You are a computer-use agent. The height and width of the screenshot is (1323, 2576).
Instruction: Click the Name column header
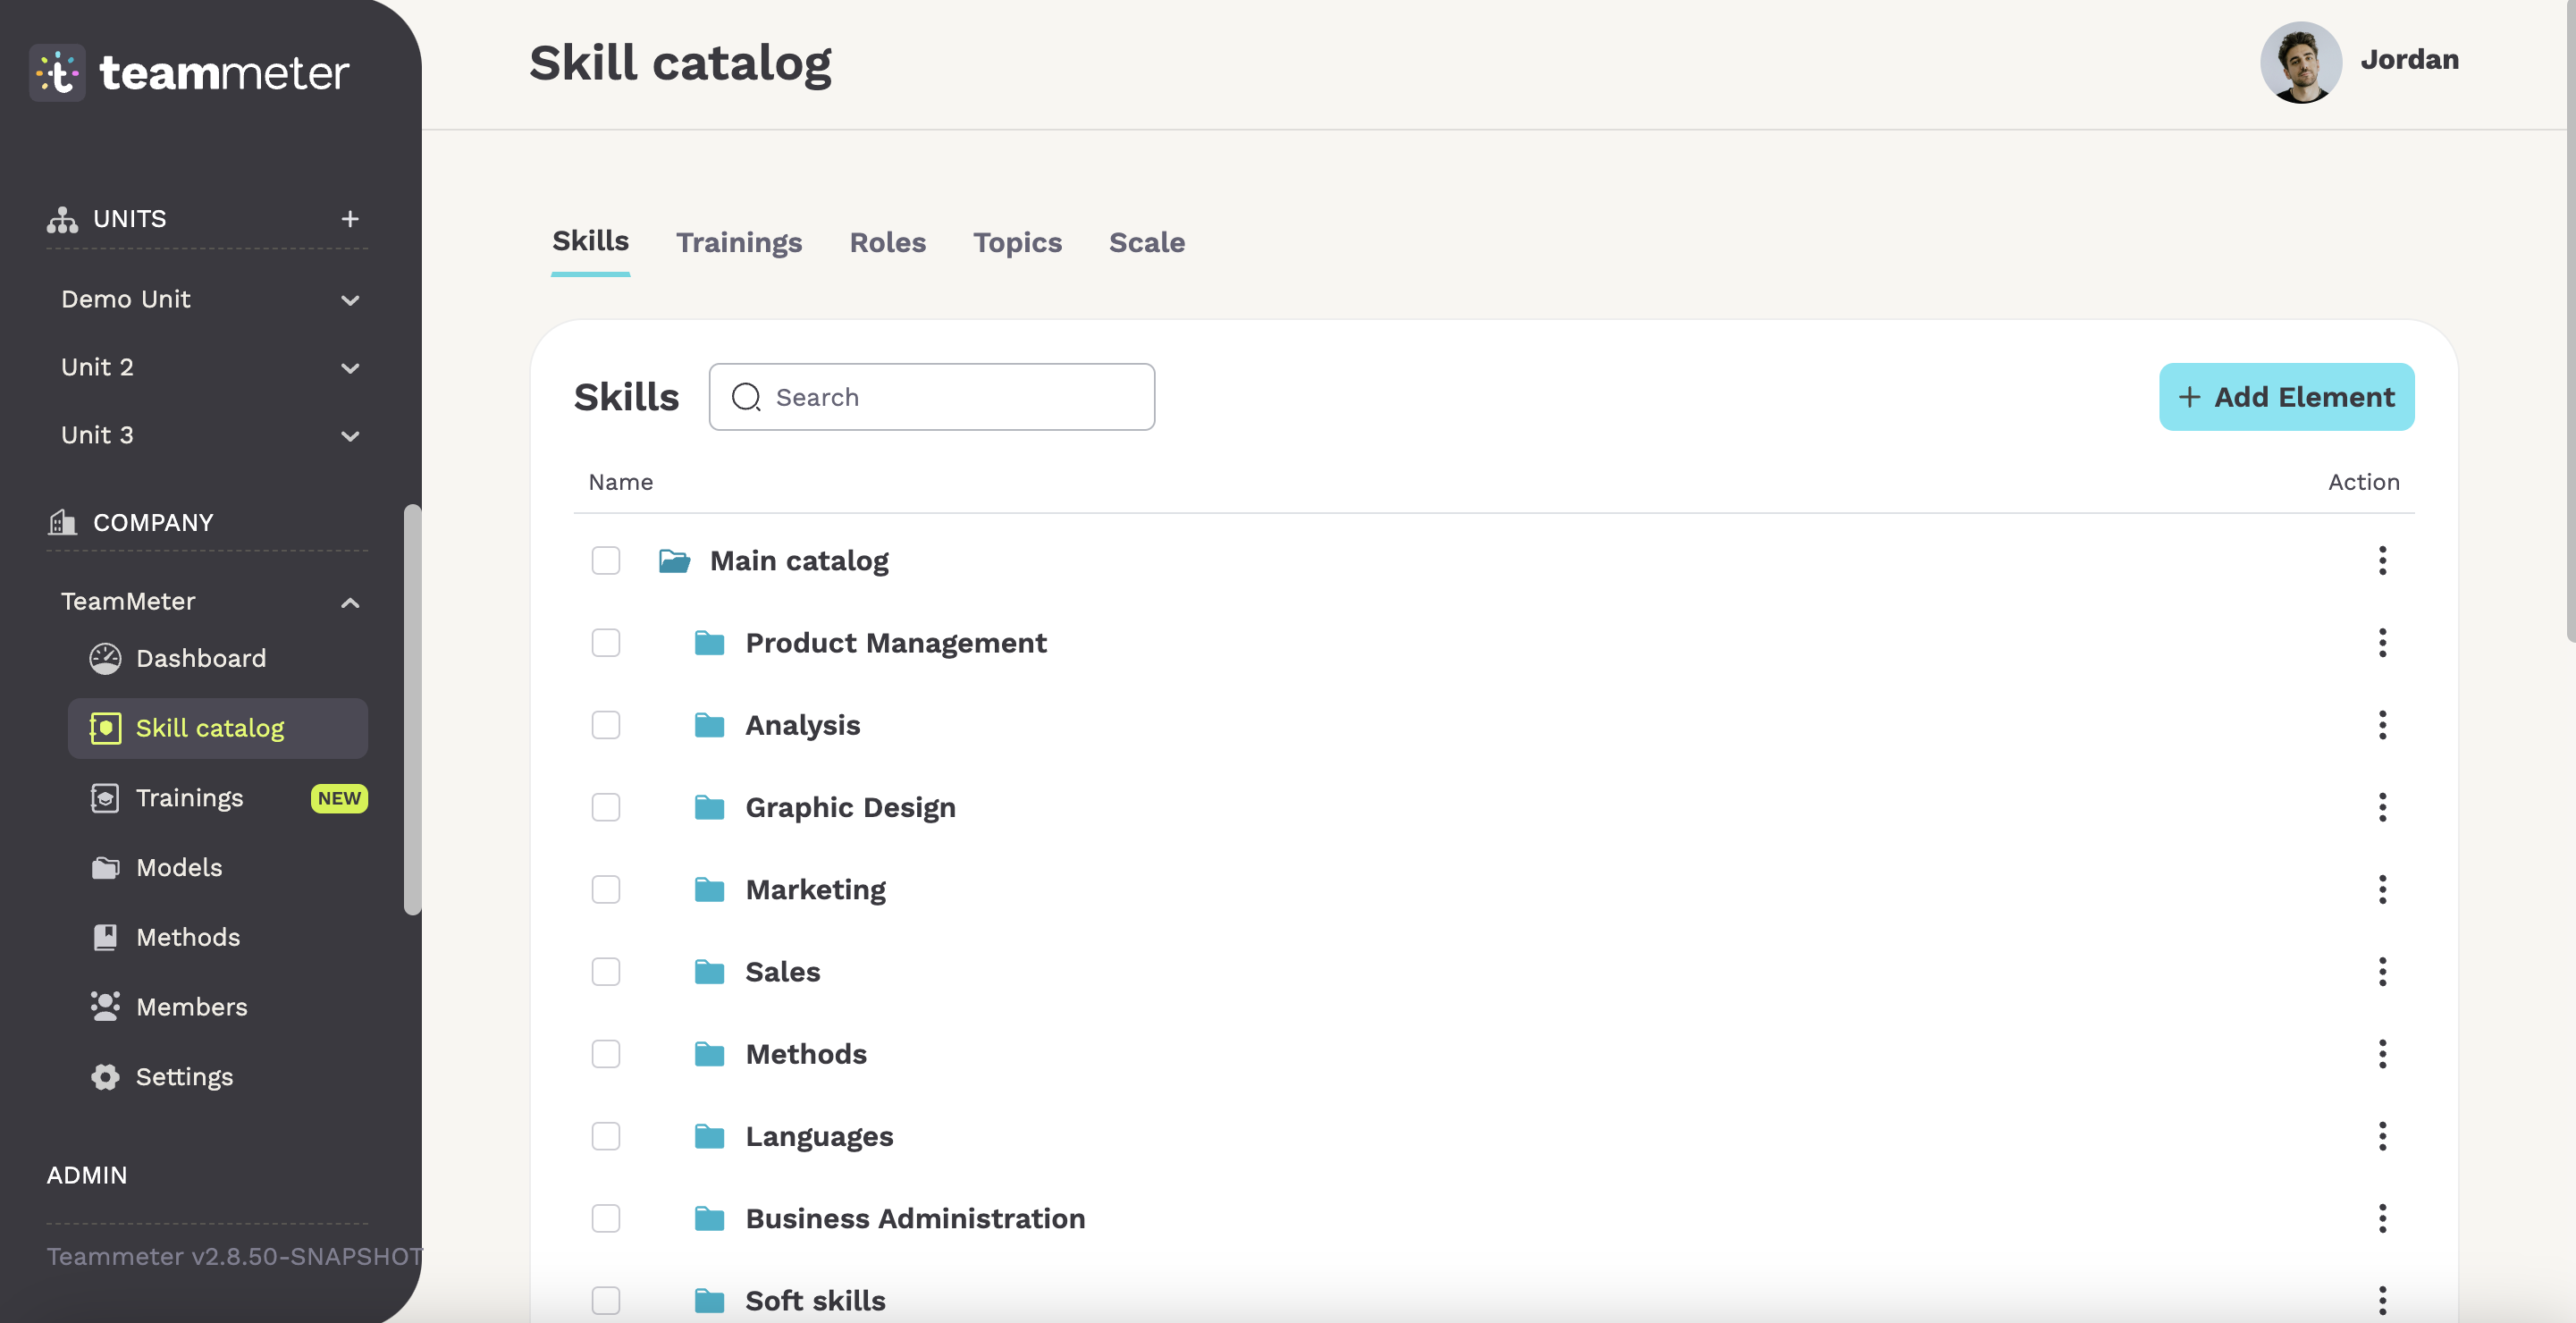click(x=621, y=482)
